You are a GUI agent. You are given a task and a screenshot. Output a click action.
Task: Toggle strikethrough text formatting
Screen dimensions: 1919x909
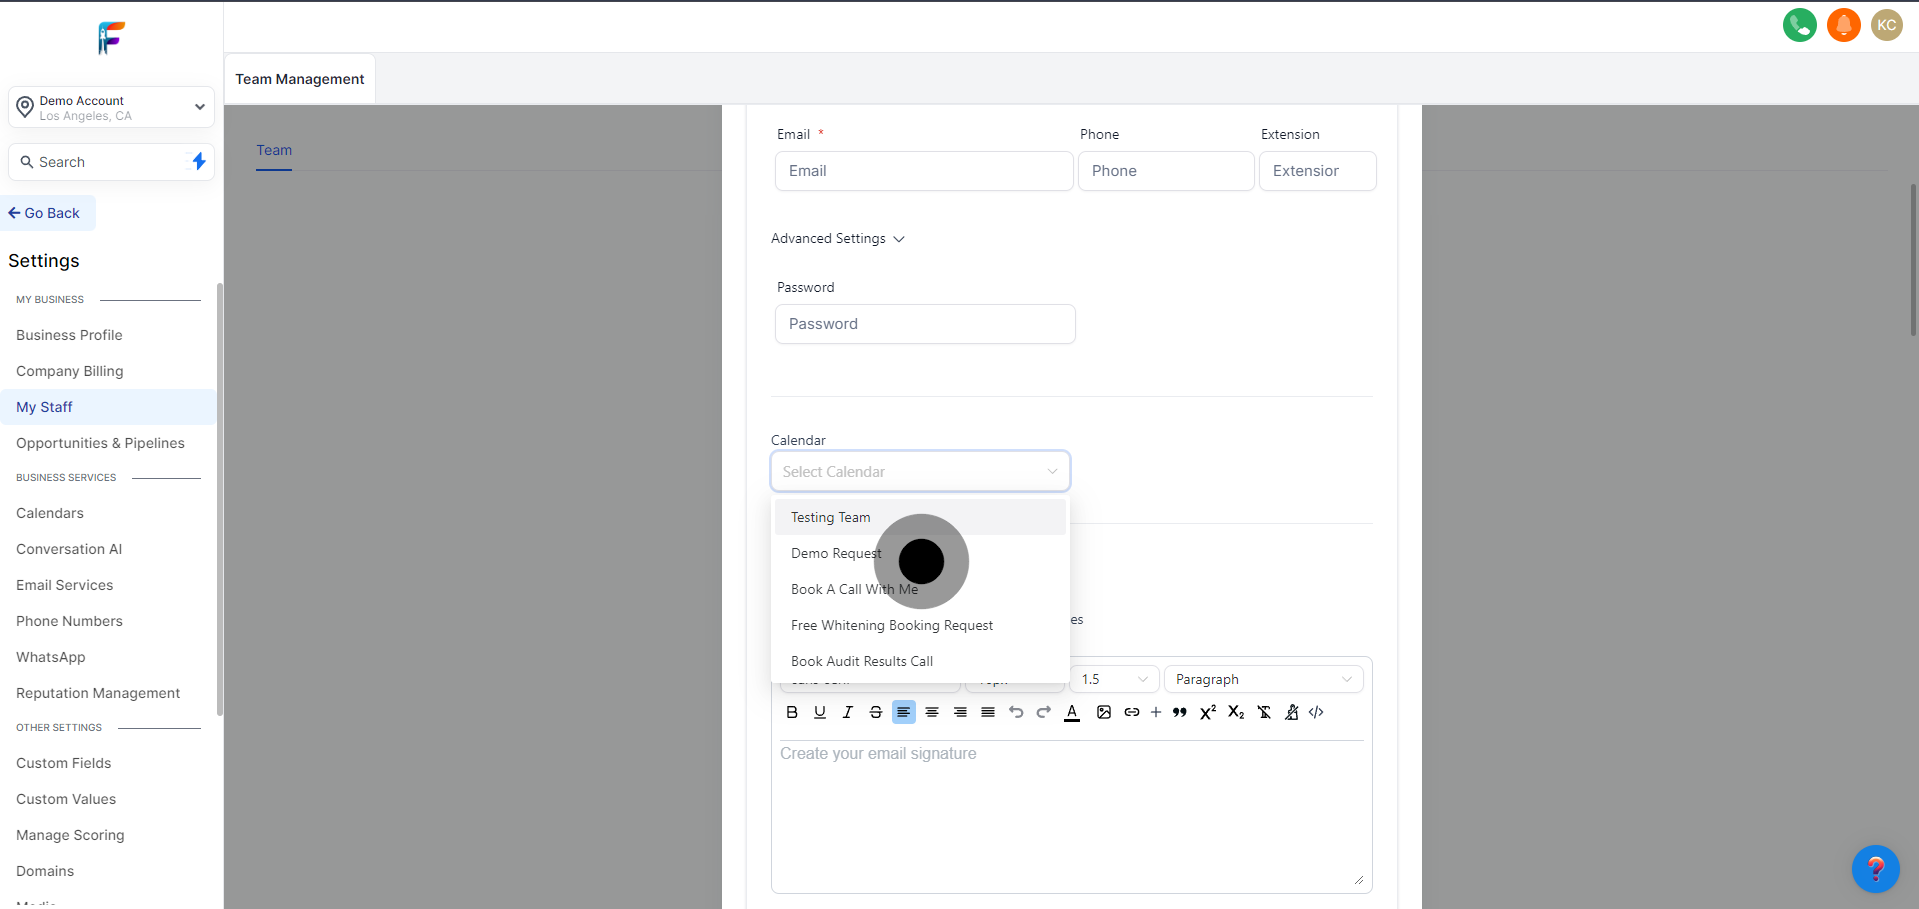(x=876, y=712)
